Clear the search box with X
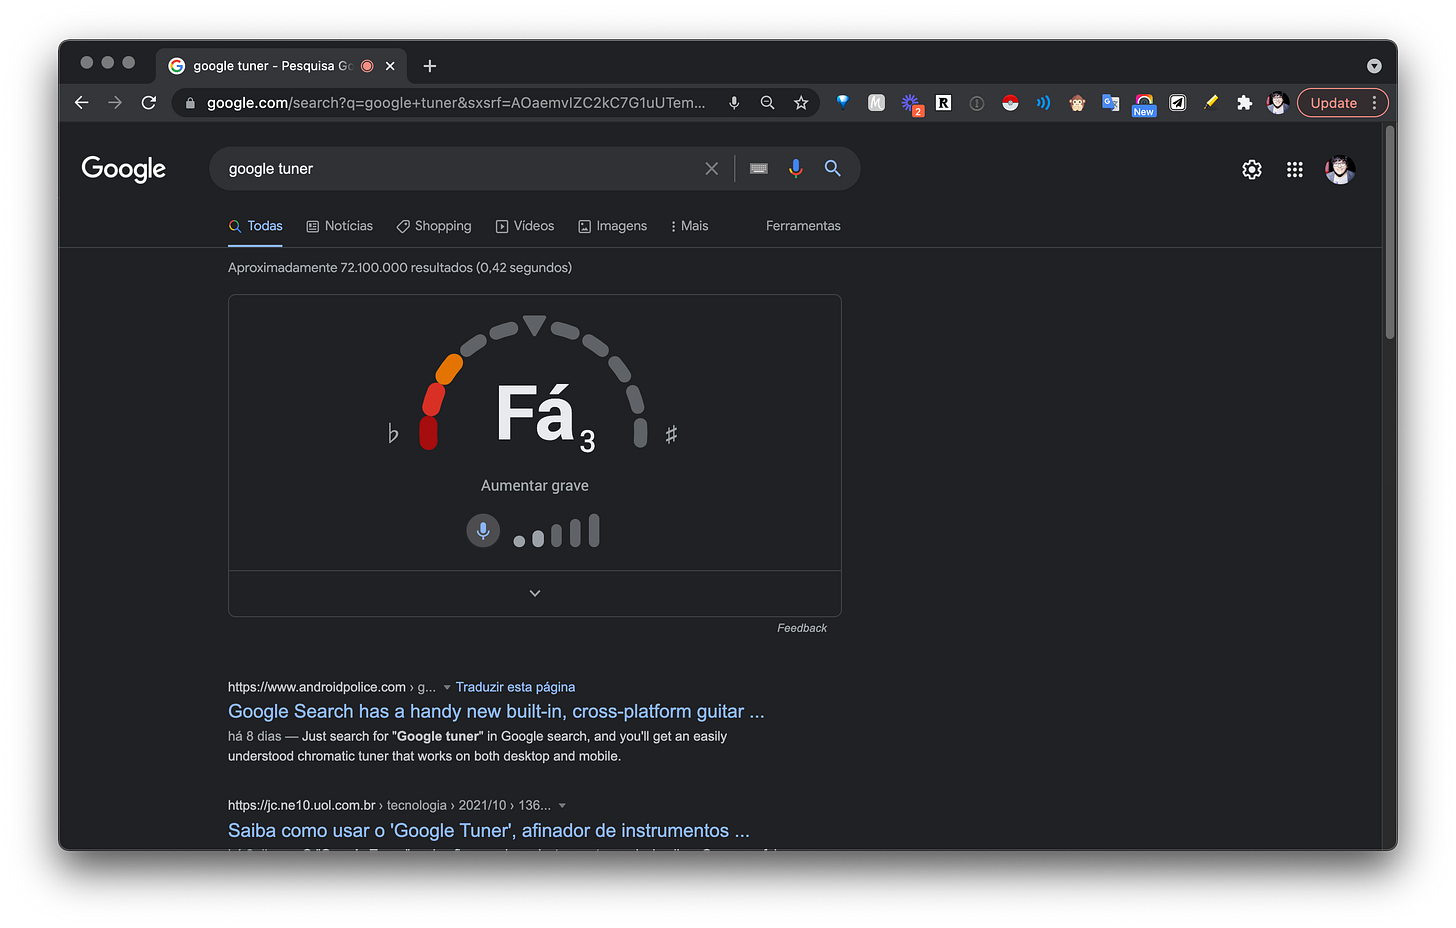 [x=712, y=169]
